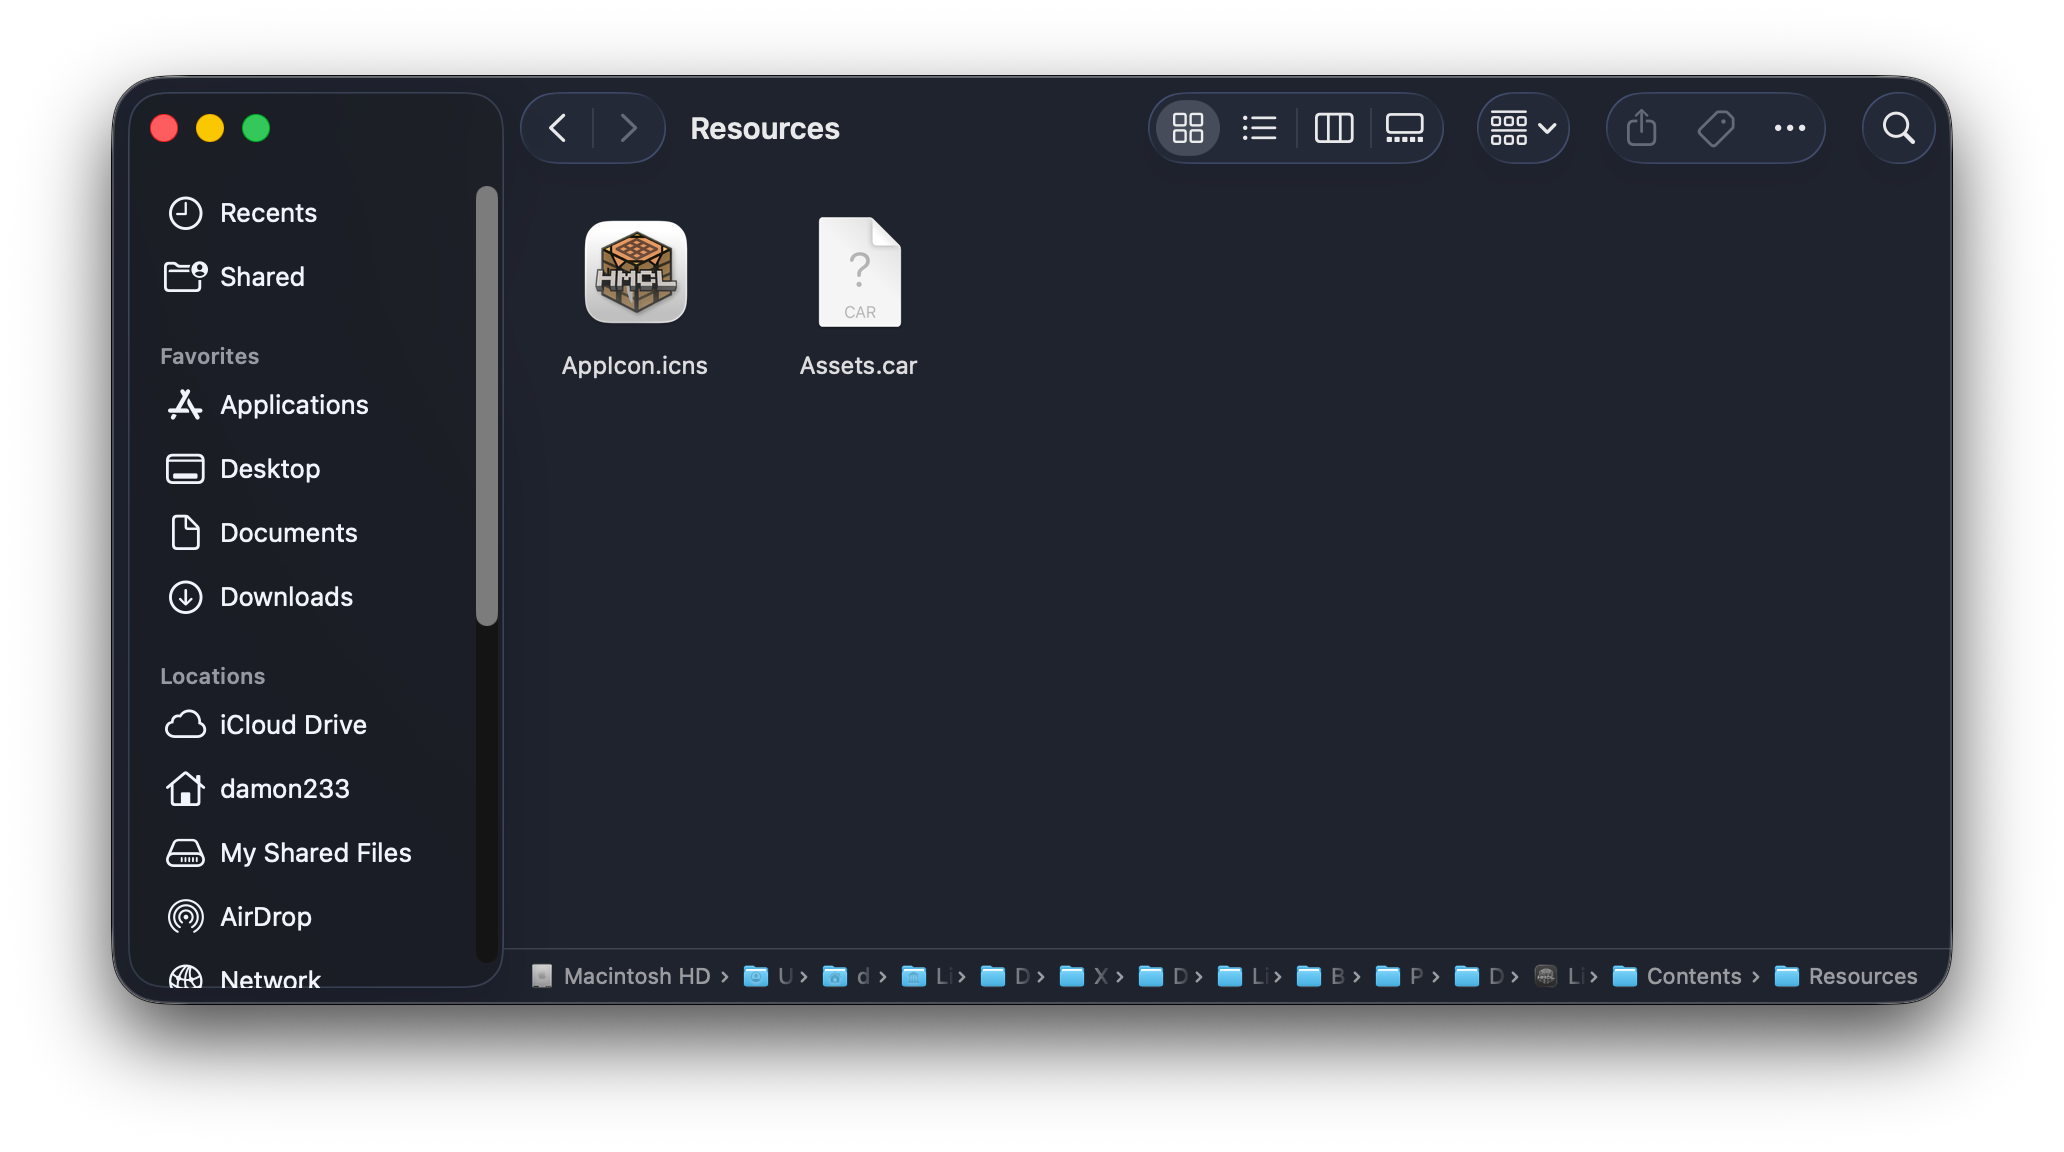Click Contents in the path bar
The image size is (2064, 1152).
[1693, 976]
